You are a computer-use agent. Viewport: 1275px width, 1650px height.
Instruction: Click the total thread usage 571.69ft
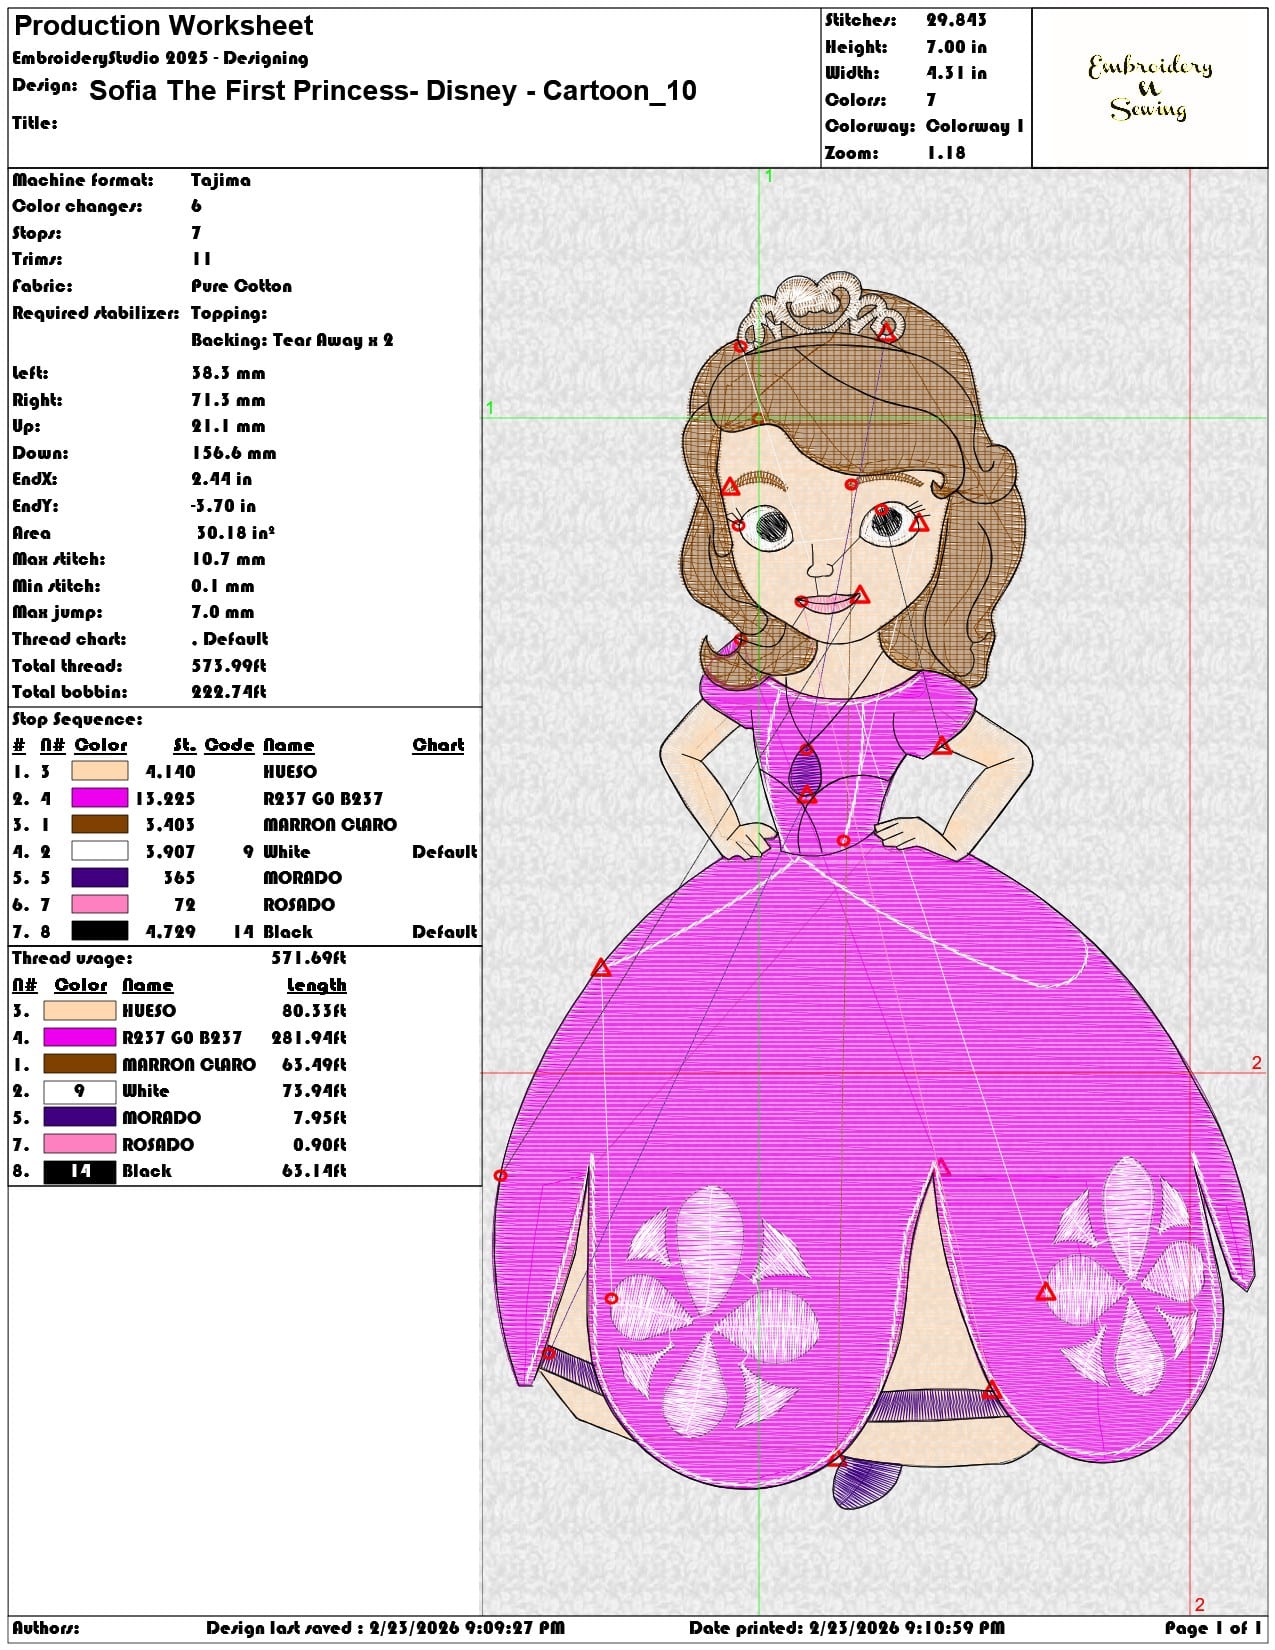309,958
